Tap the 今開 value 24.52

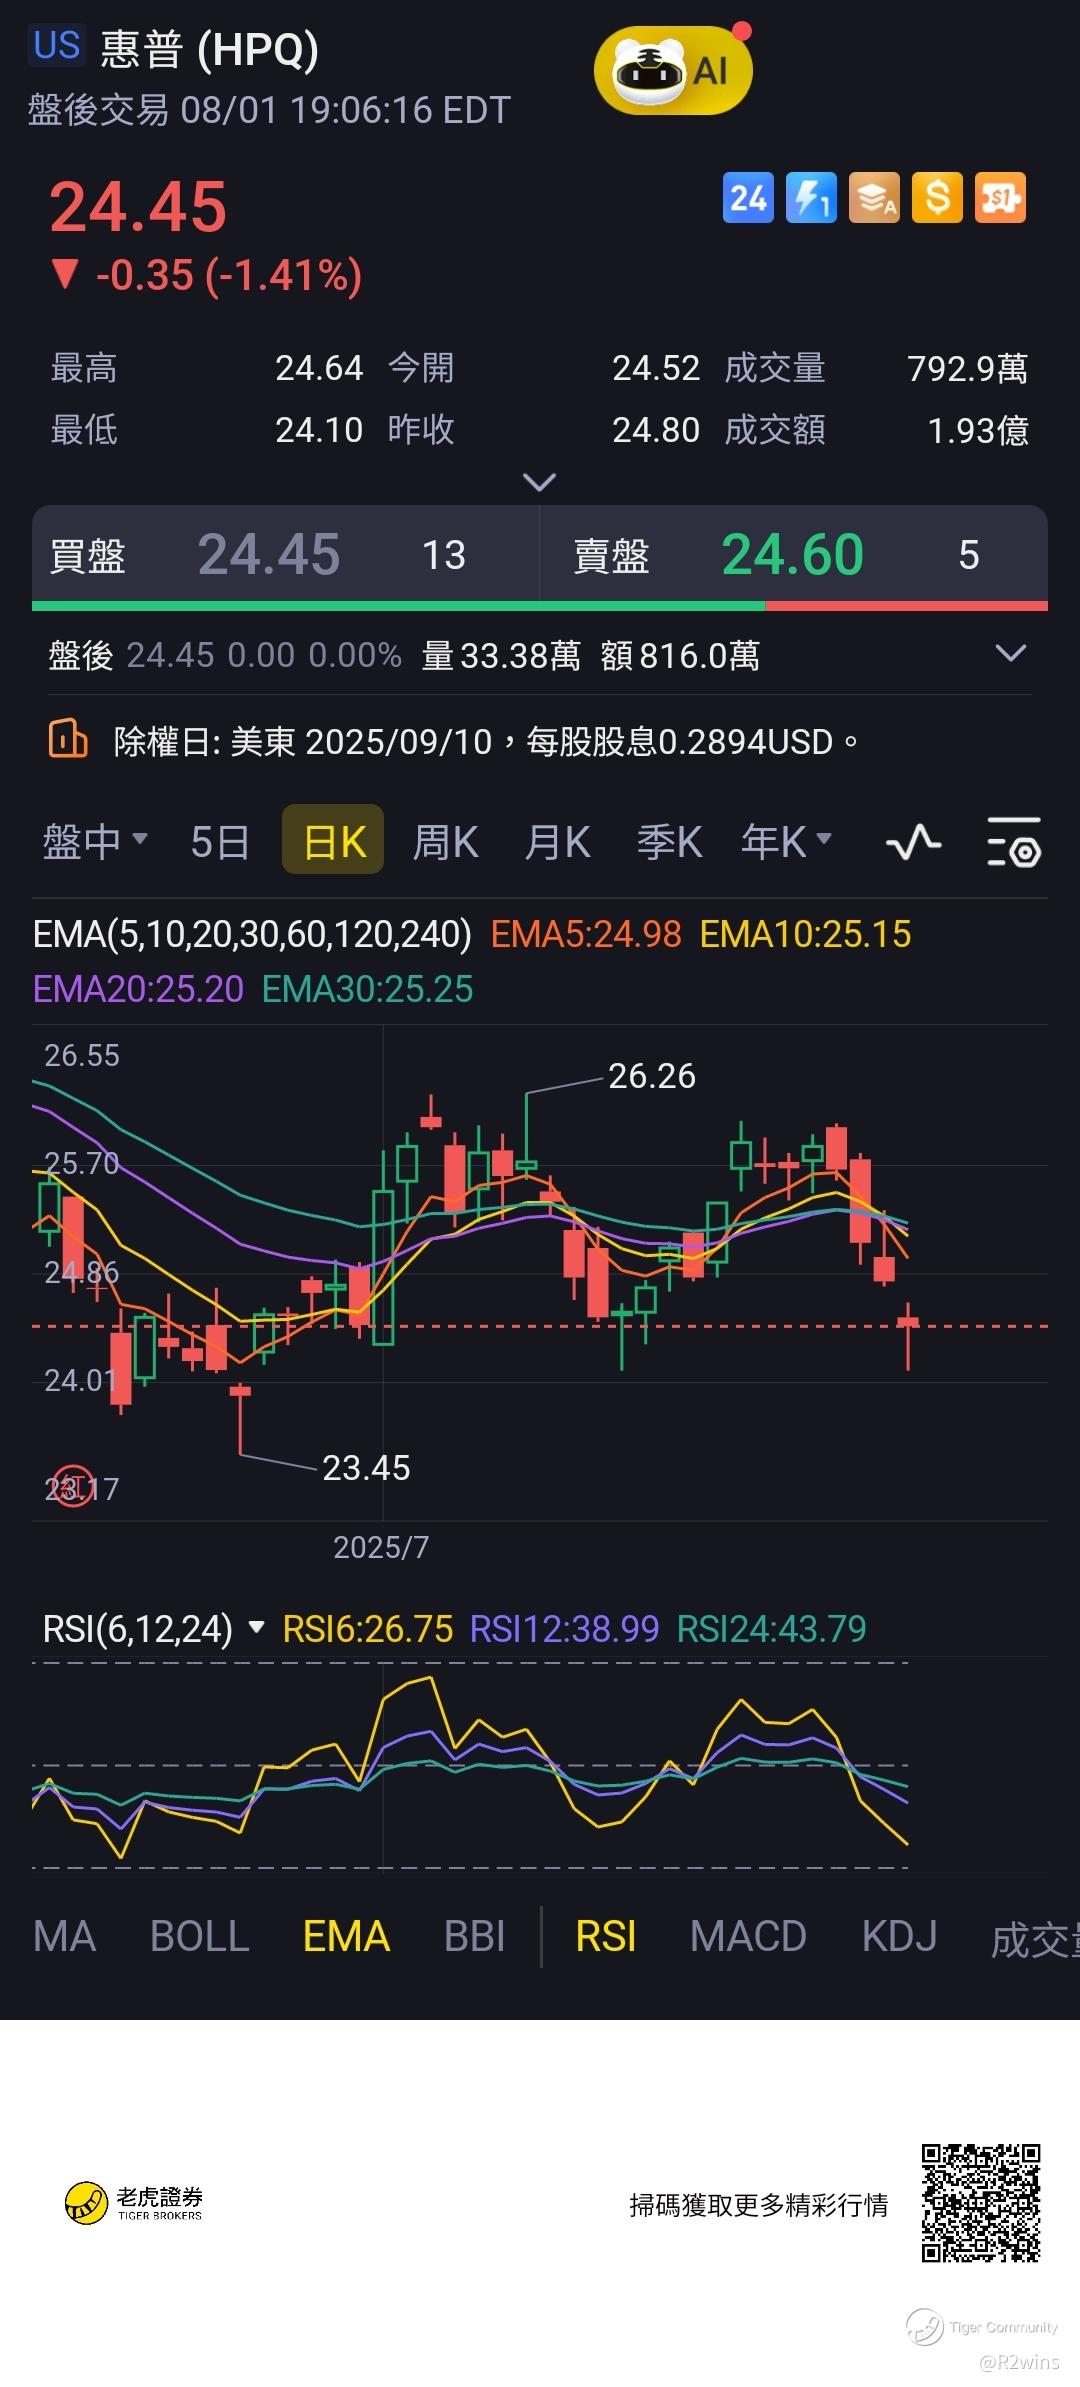point(656,368)
